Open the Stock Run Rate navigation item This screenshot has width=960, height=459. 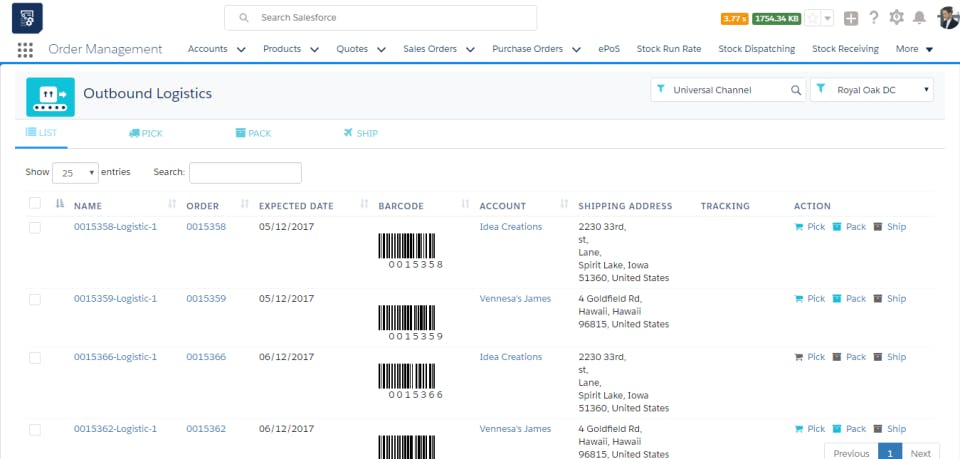coord(669,49)
